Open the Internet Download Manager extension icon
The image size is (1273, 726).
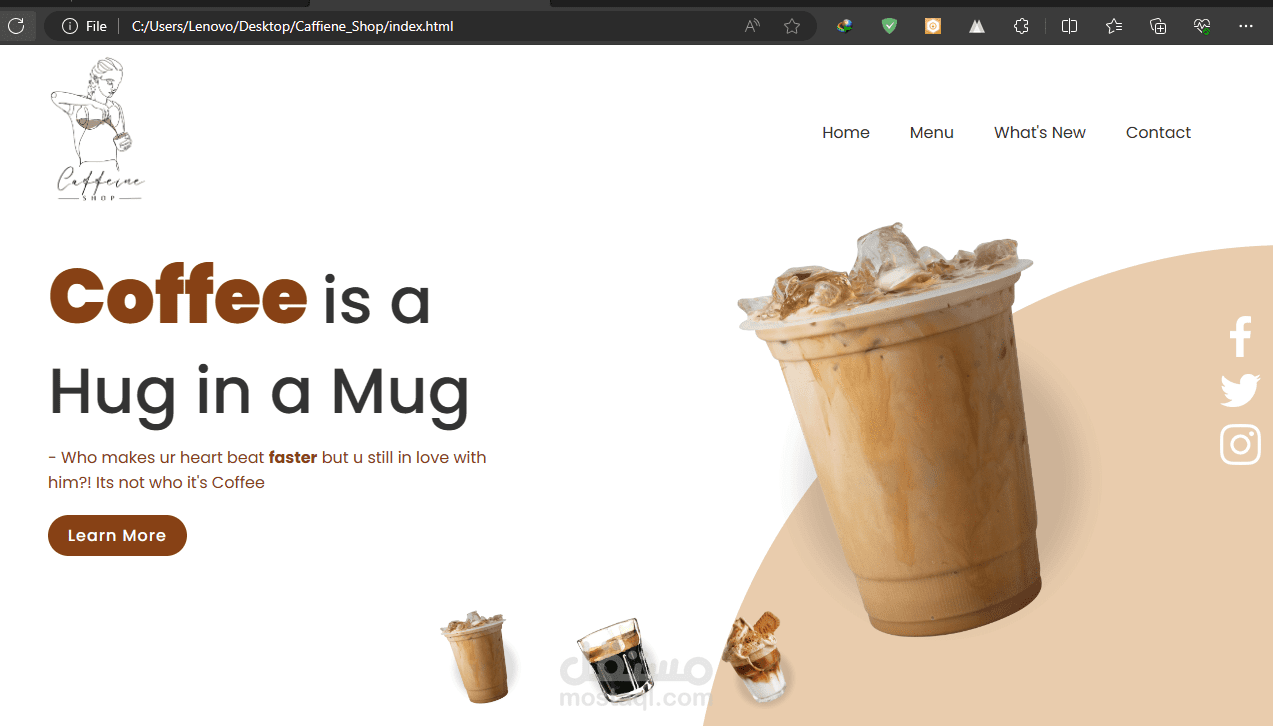tap(845, 26)
